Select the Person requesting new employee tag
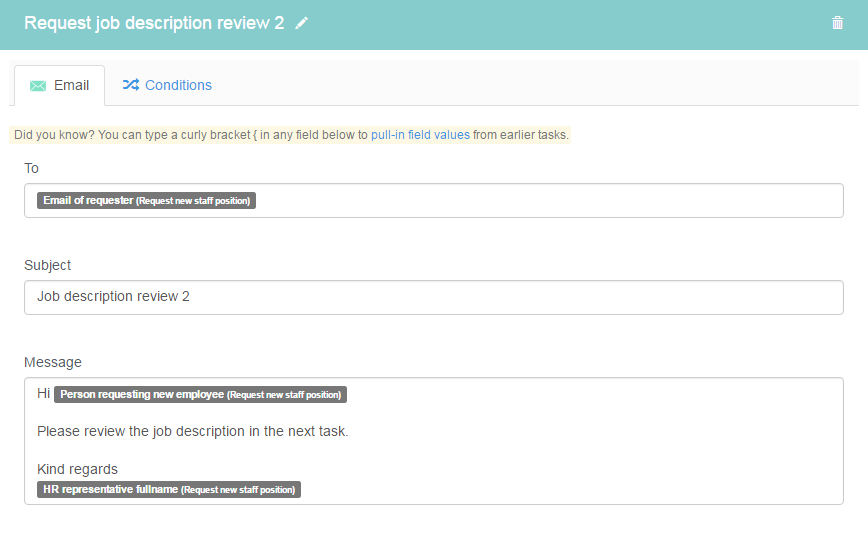The height and width of the screenshot is (534, 868). click(200, 395)
